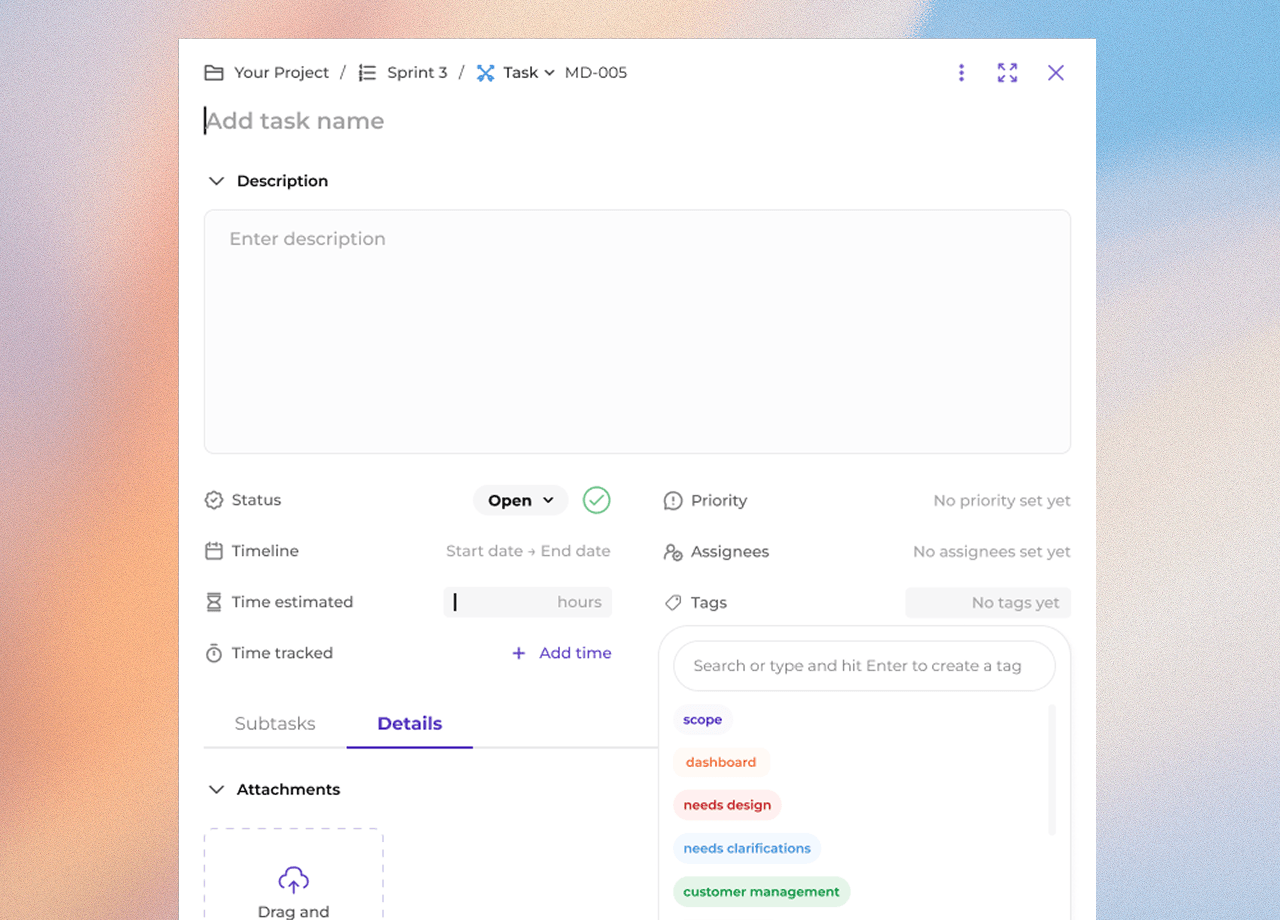Switch to the Details tab
The image size is (1280, 920).
pyautogui.click(x=410, y=724)
